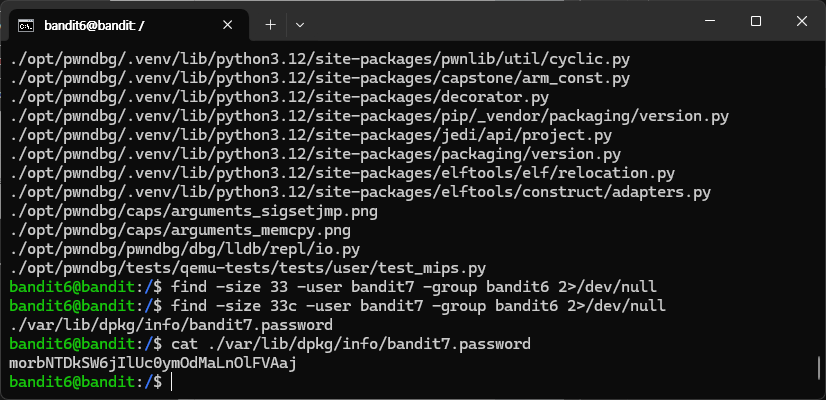Click the find -size 33c command line
The image size is (826, 400).
[x=337, y=306]
